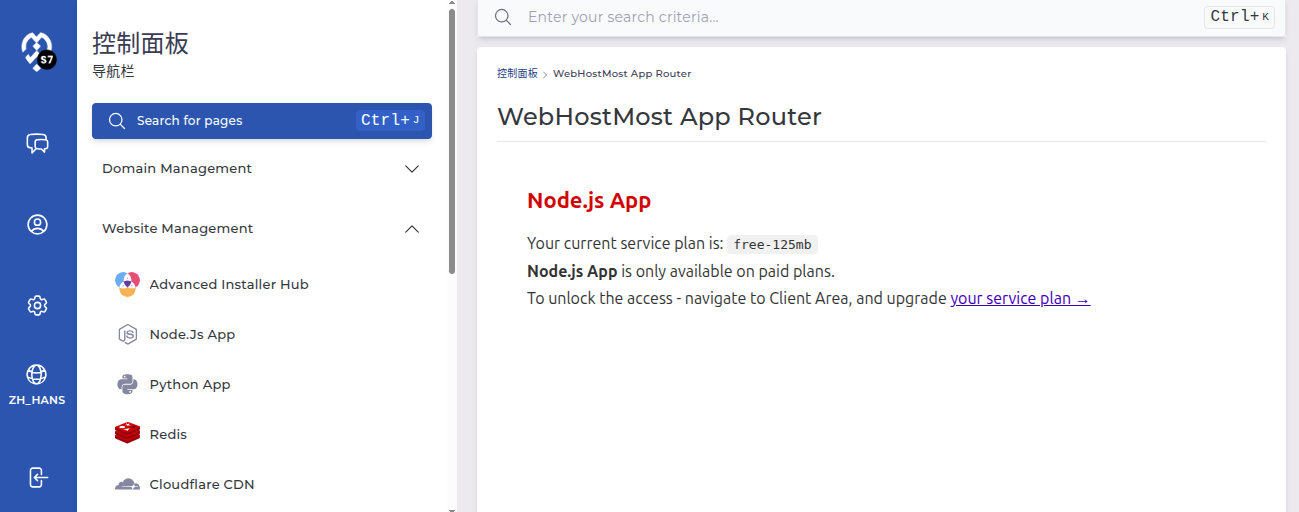Open the user account profile icon

37,225
